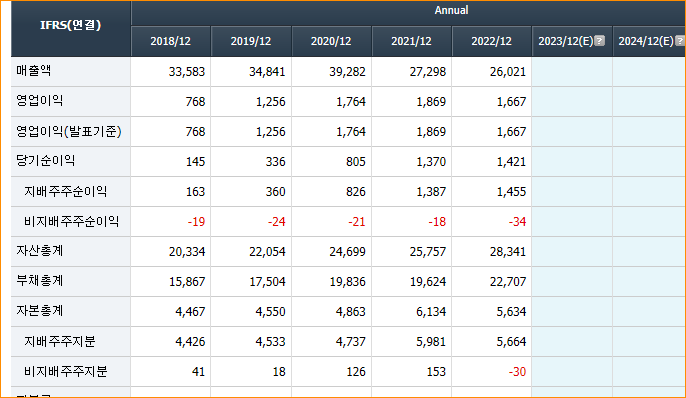The width and height of the screenshot is (686, 398).
Task: Click the 19,624 total liabilities value
Action: (x=427, y=282)
